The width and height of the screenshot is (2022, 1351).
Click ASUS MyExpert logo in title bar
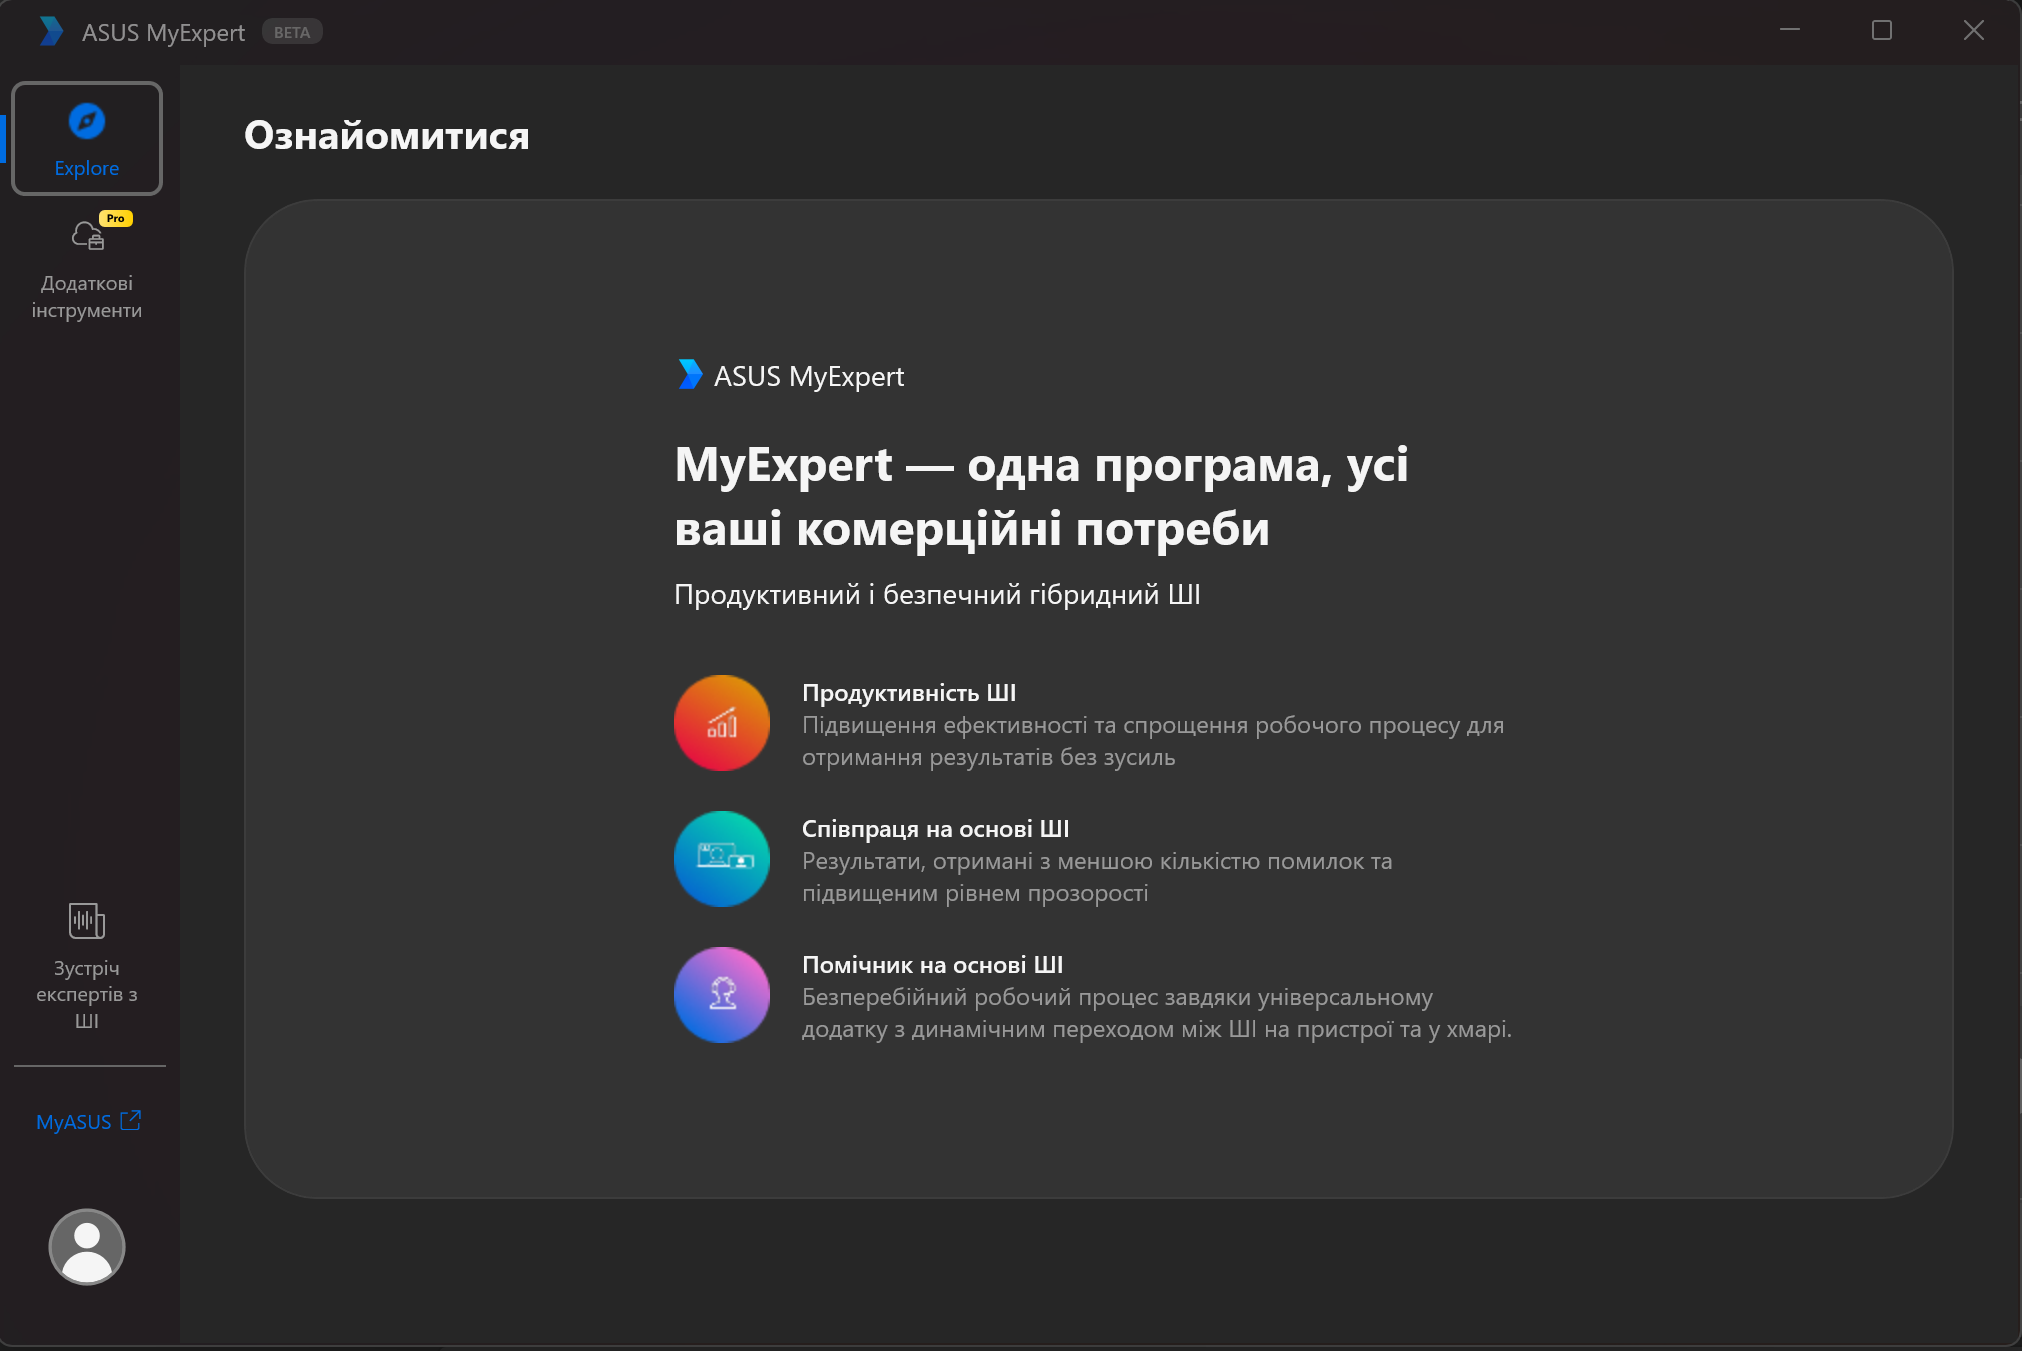[51, 32]
